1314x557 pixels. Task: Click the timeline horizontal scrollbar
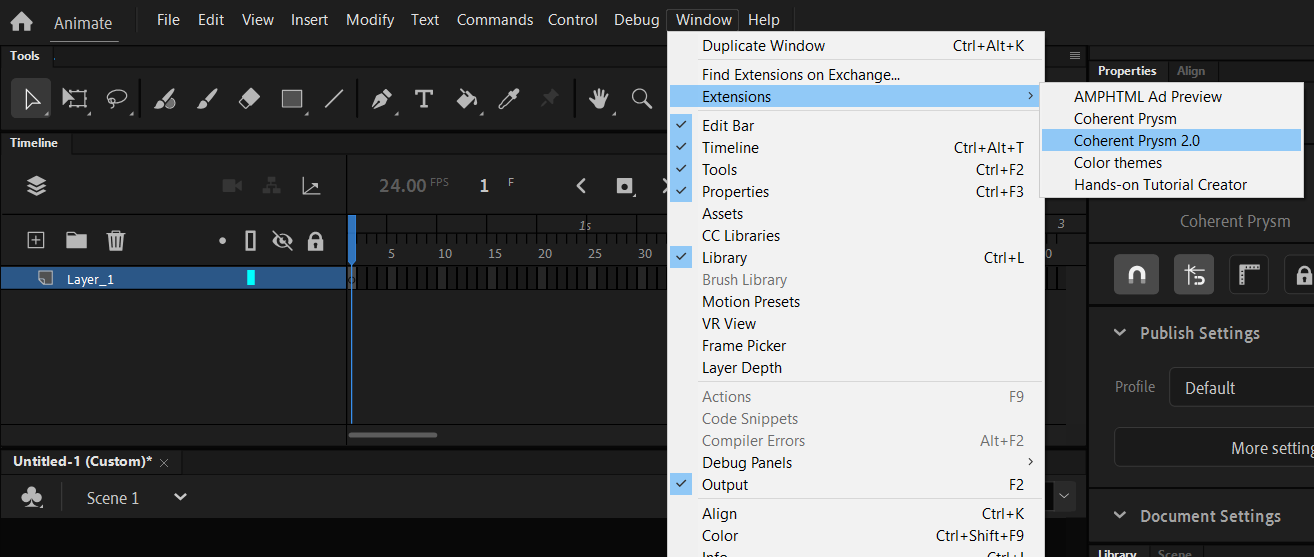393,434
